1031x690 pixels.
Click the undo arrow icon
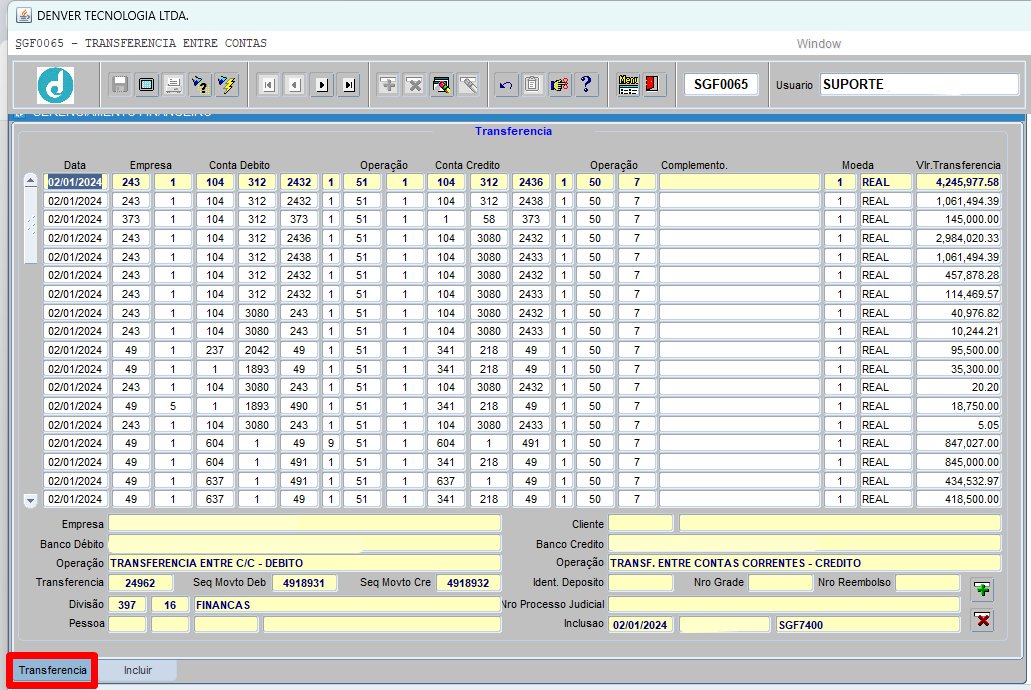506,85
